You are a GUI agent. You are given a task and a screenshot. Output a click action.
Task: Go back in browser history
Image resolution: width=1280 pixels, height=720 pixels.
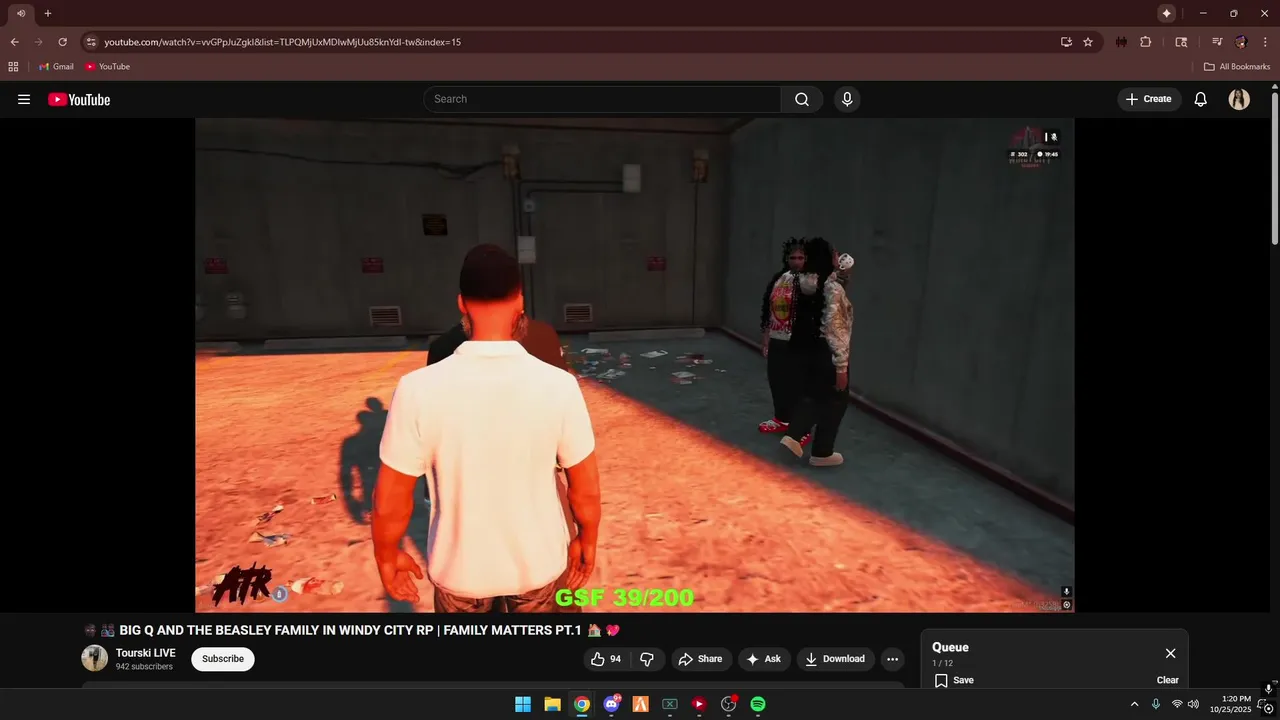click(14, 42)
